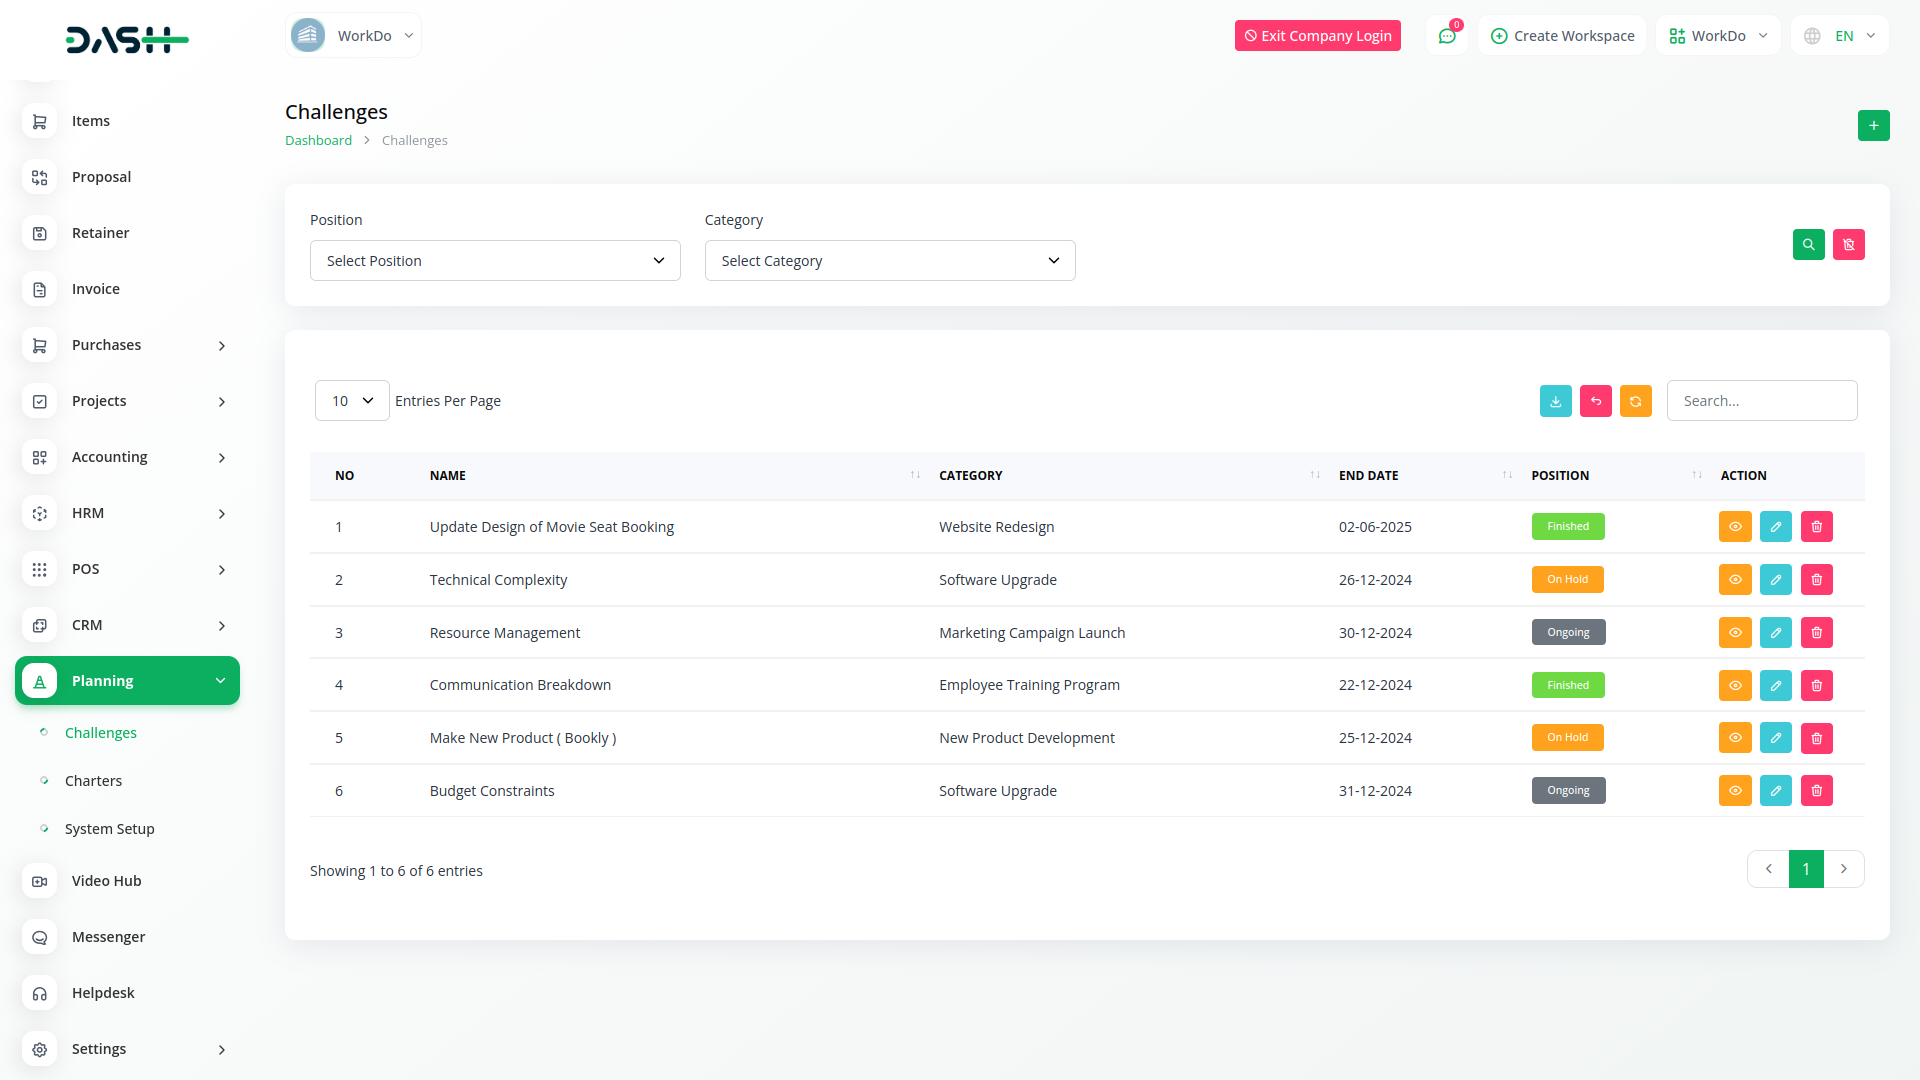Open the Select Position dropdown
1920x1080 pixels.
pos(495,261)
